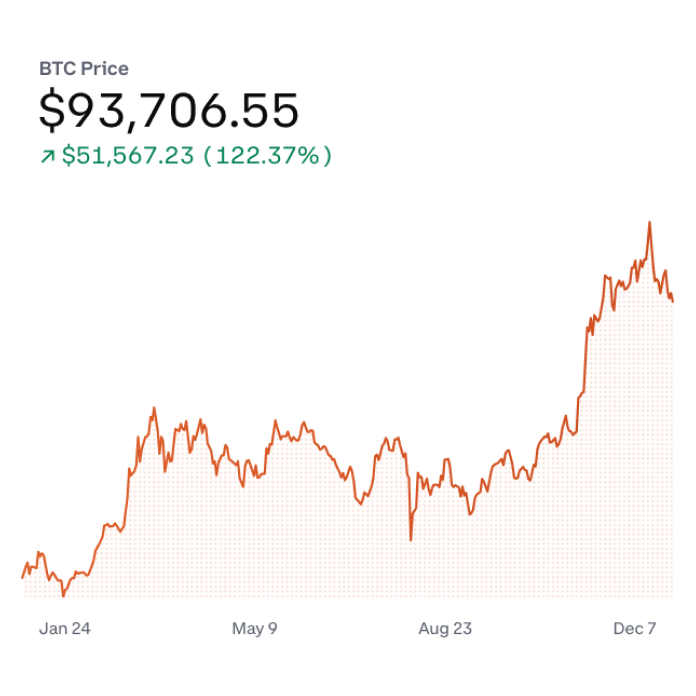
Task: Click the leftmost start of the price line
Action: coord(22,577)
